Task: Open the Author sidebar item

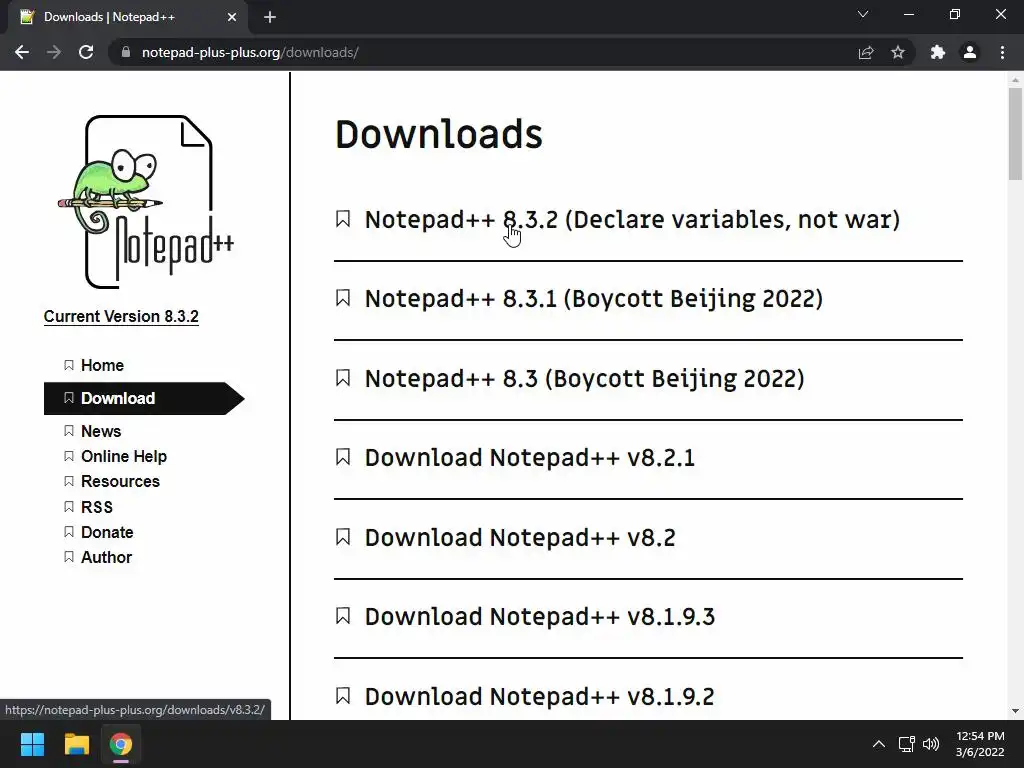Action: [x=106, y=557]
